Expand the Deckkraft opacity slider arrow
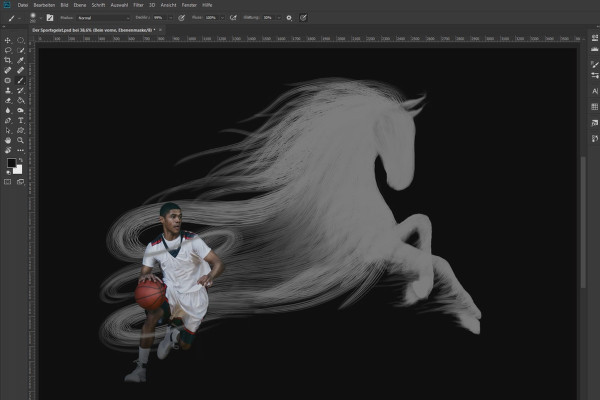 pyautogui.click(x=171, y=18)
